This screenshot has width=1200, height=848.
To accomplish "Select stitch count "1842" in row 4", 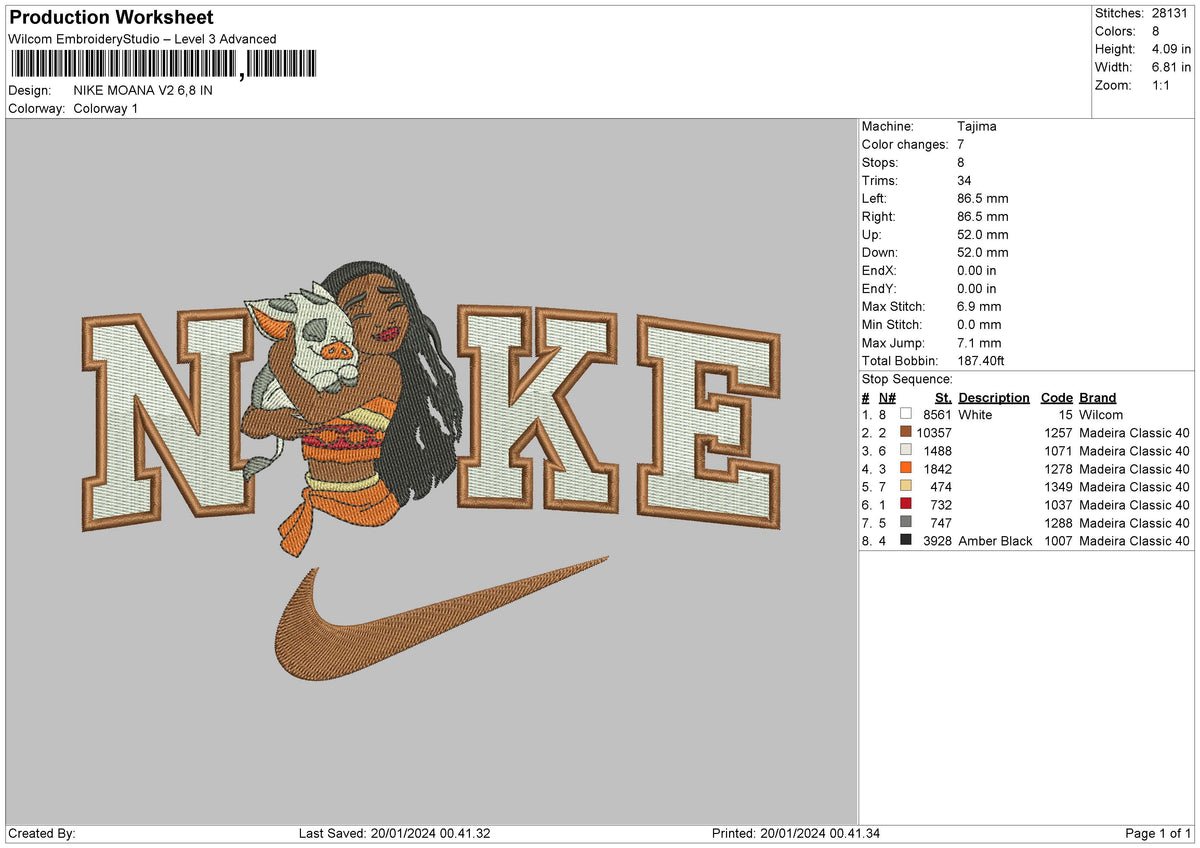I will [937, 468].
